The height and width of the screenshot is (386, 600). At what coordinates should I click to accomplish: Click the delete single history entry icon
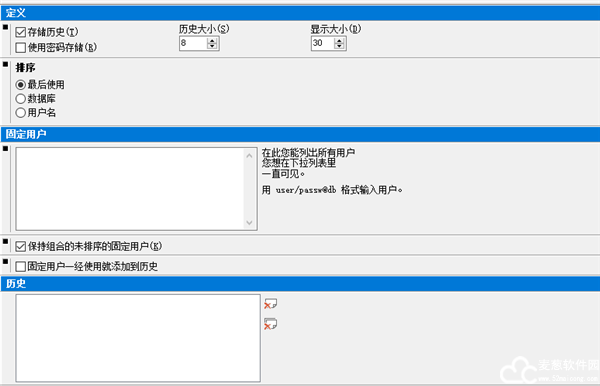click(271, 304)
